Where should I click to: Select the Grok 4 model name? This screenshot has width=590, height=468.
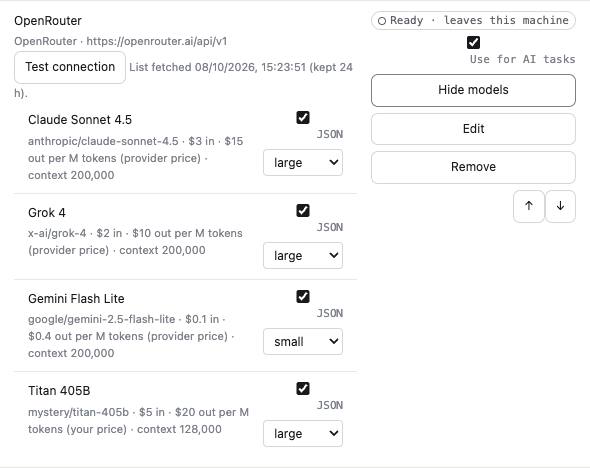pyautogui.click(x=47, y=213)
